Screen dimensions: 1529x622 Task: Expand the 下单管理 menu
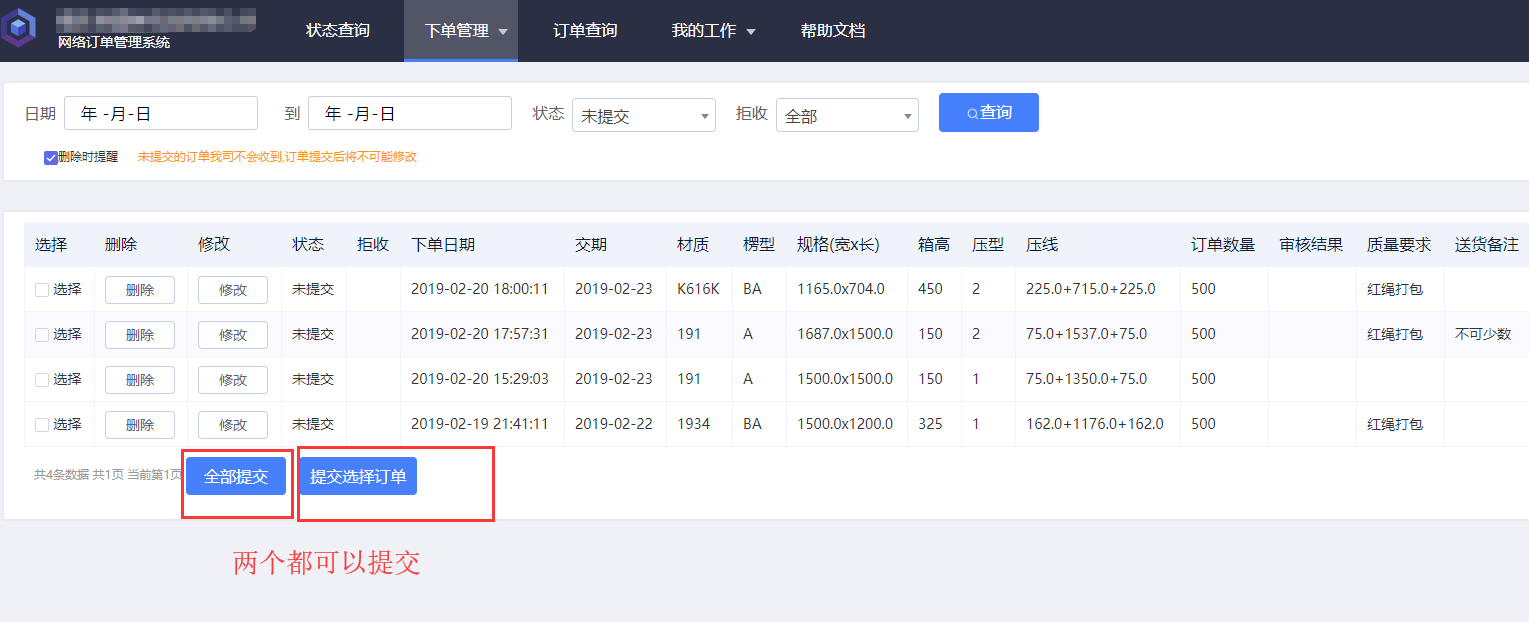465,31
